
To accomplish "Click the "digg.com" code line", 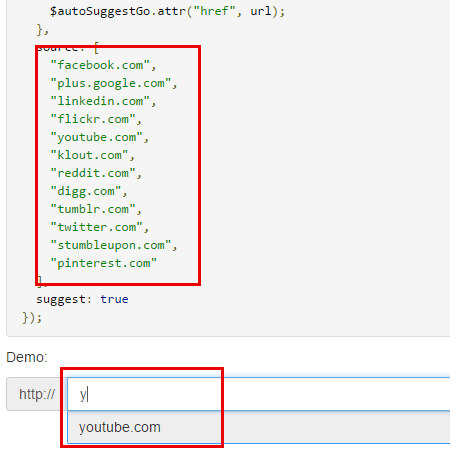I will pos(89,191).
